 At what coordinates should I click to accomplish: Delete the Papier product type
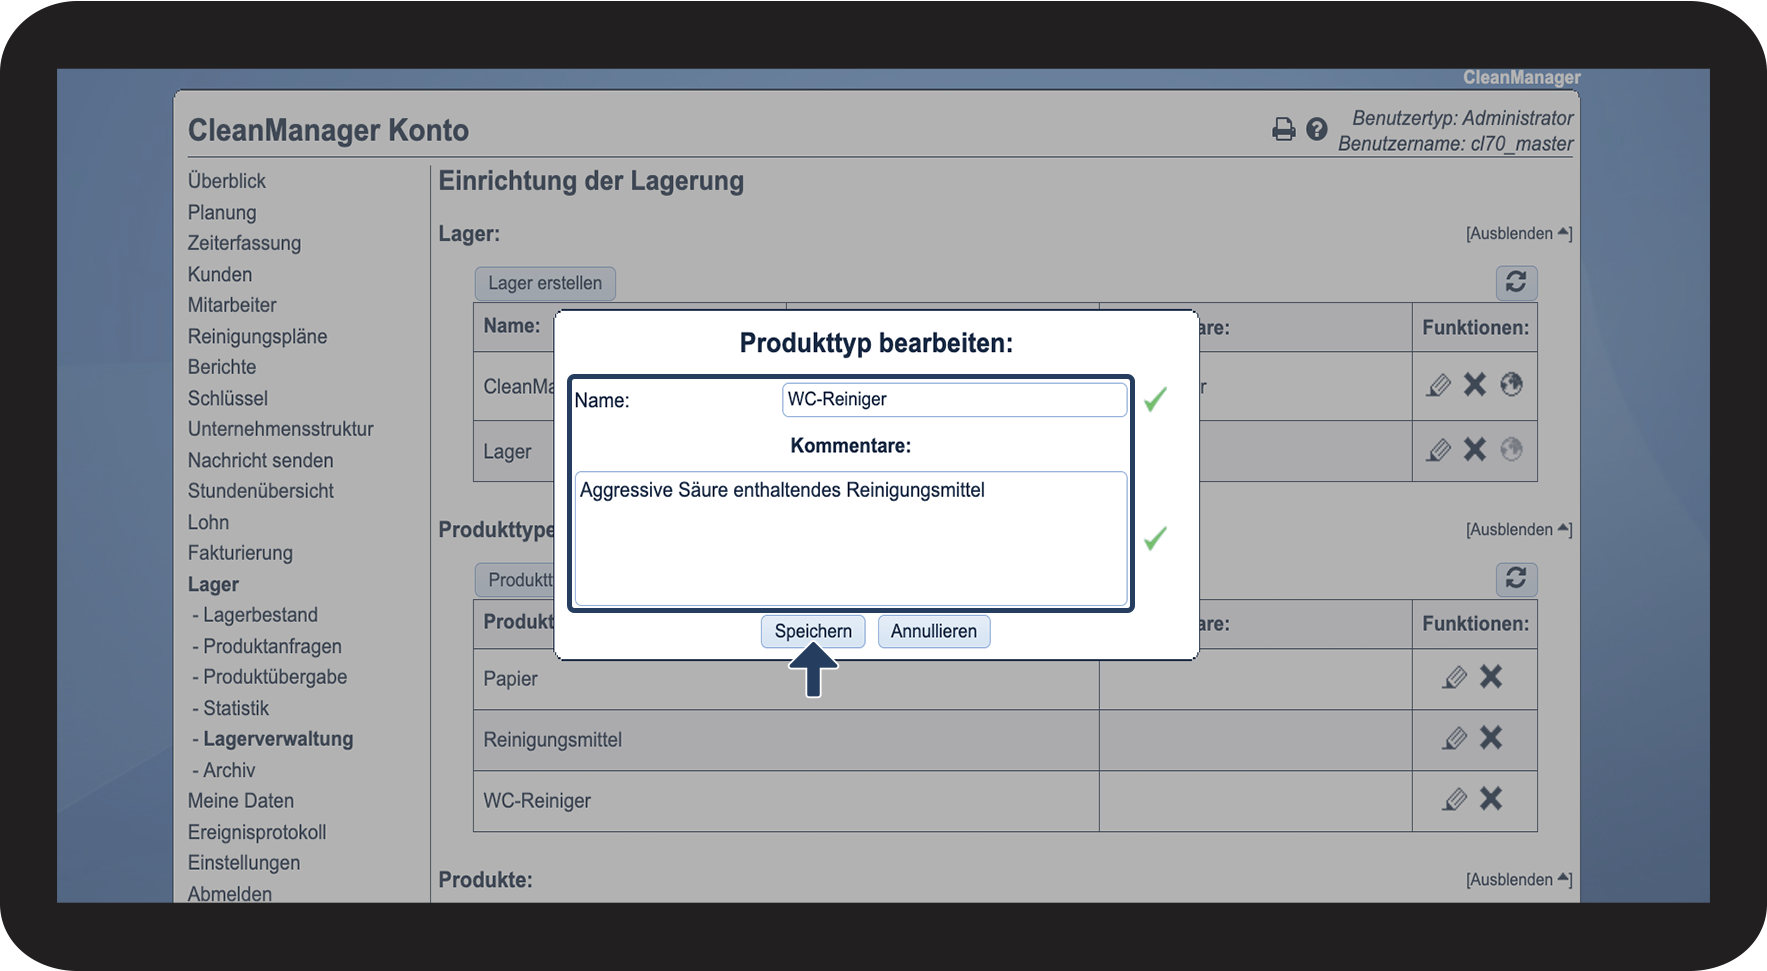click(1491, 677)
